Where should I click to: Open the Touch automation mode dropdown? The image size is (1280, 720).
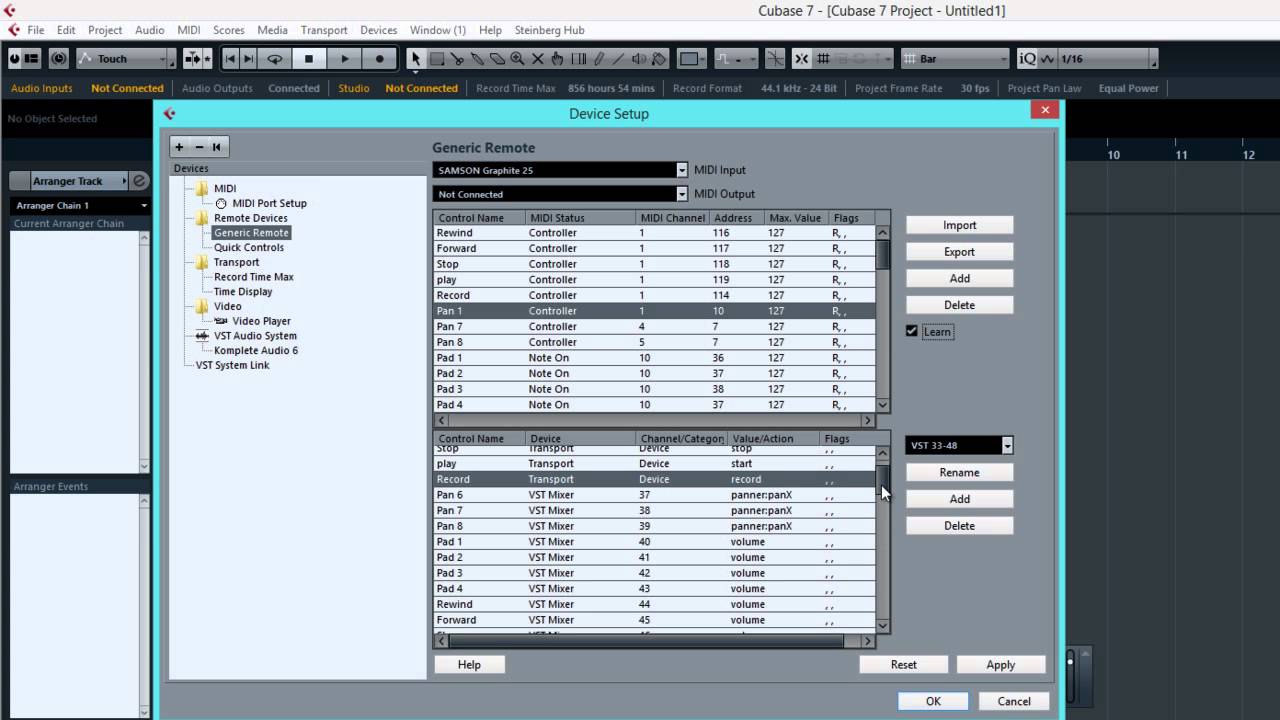[126, 59]
